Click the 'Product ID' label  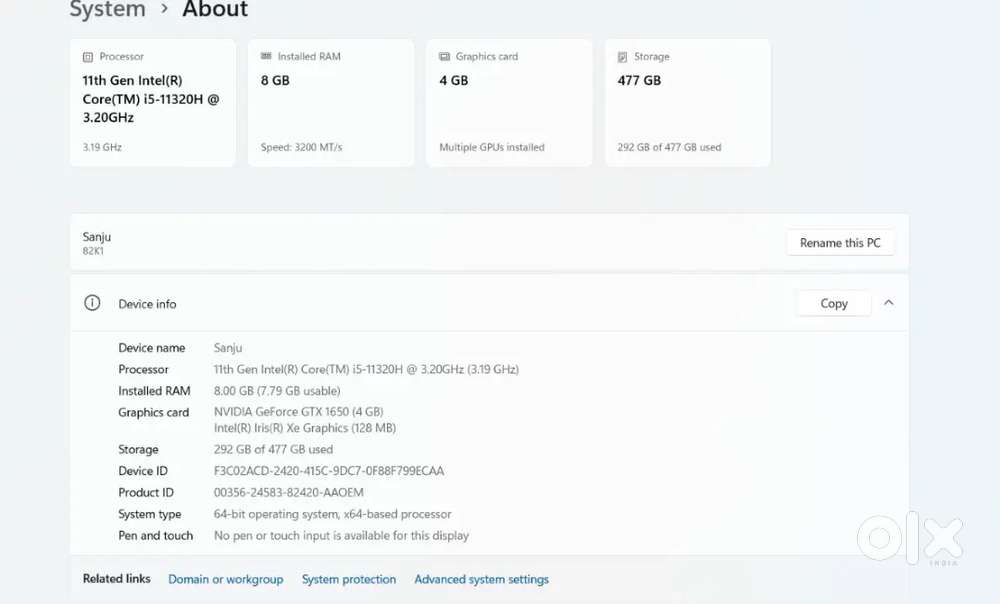click(x=145, y=492)
